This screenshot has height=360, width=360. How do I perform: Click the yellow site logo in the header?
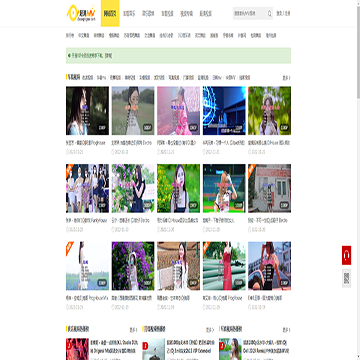tap(80, 13)
